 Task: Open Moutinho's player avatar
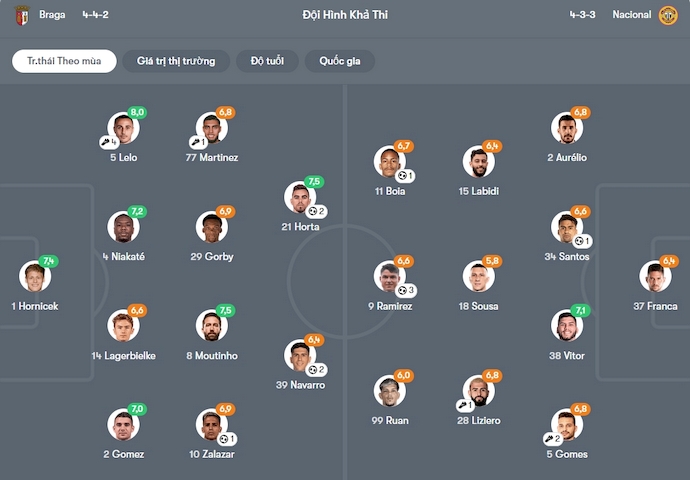click(211, 326)
